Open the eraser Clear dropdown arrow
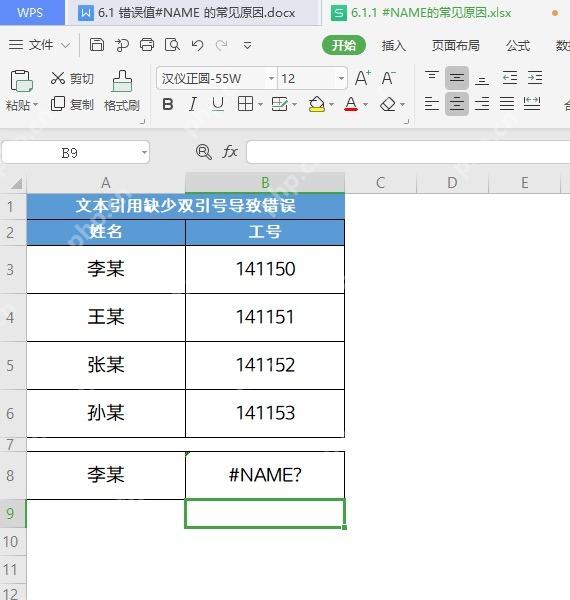The image size is (570, 600). tap(402, 104)
